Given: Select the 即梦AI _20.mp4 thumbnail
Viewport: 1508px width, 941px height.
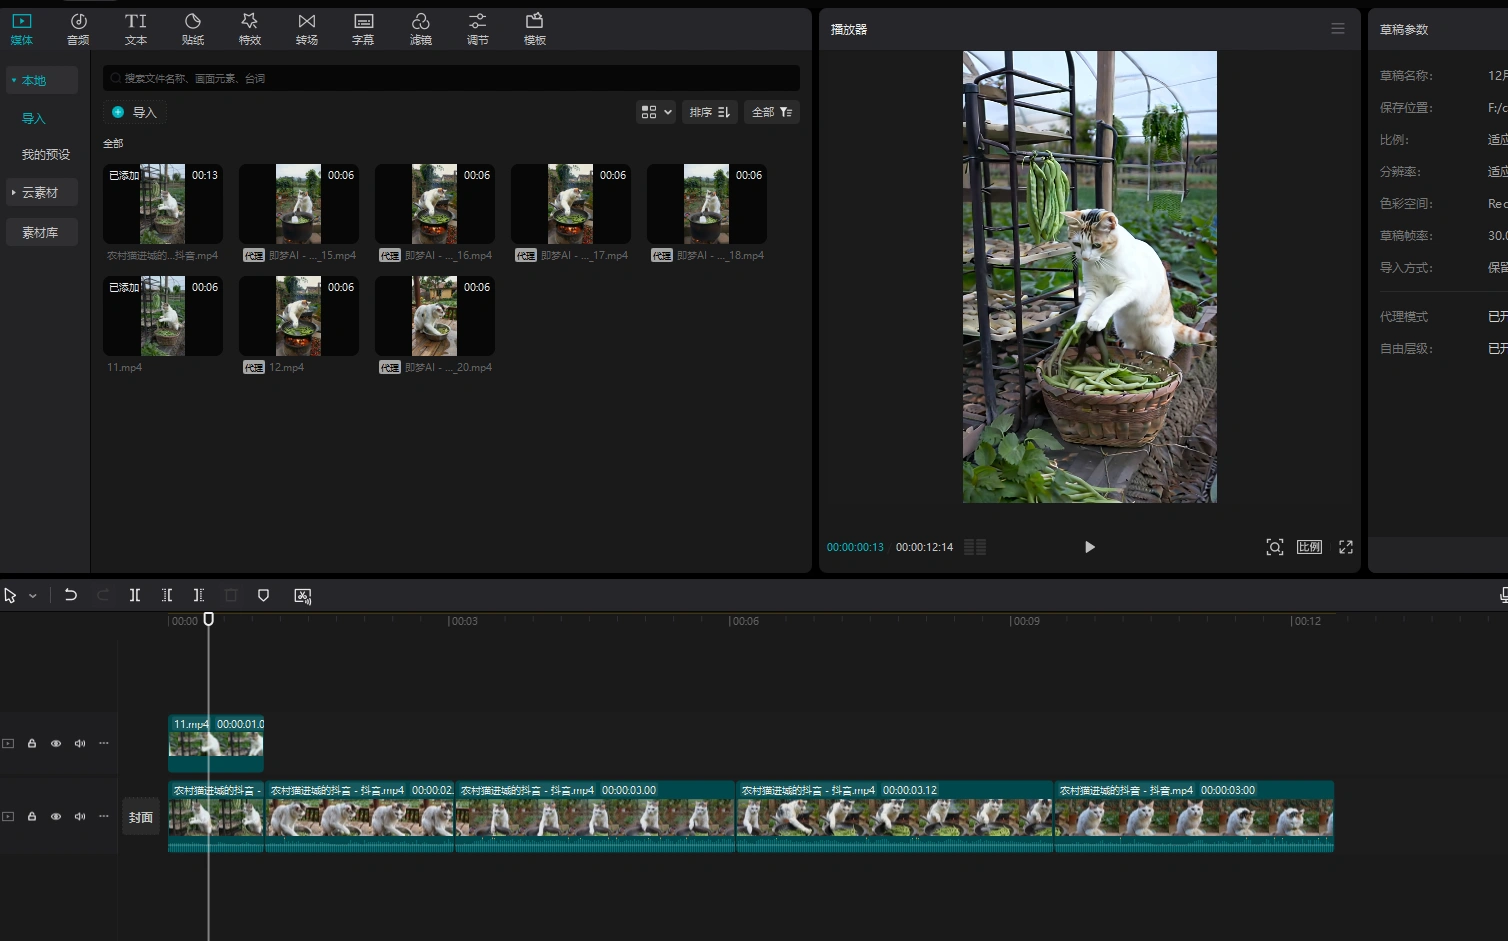Looking at the screenshot, I should pos(435,316).
